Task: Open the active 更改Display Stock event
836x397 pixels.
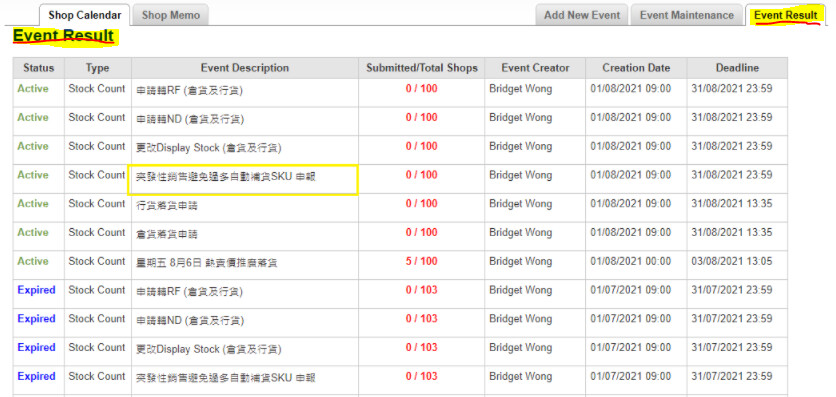Action: pyautogui.click(x=209, y=148)
